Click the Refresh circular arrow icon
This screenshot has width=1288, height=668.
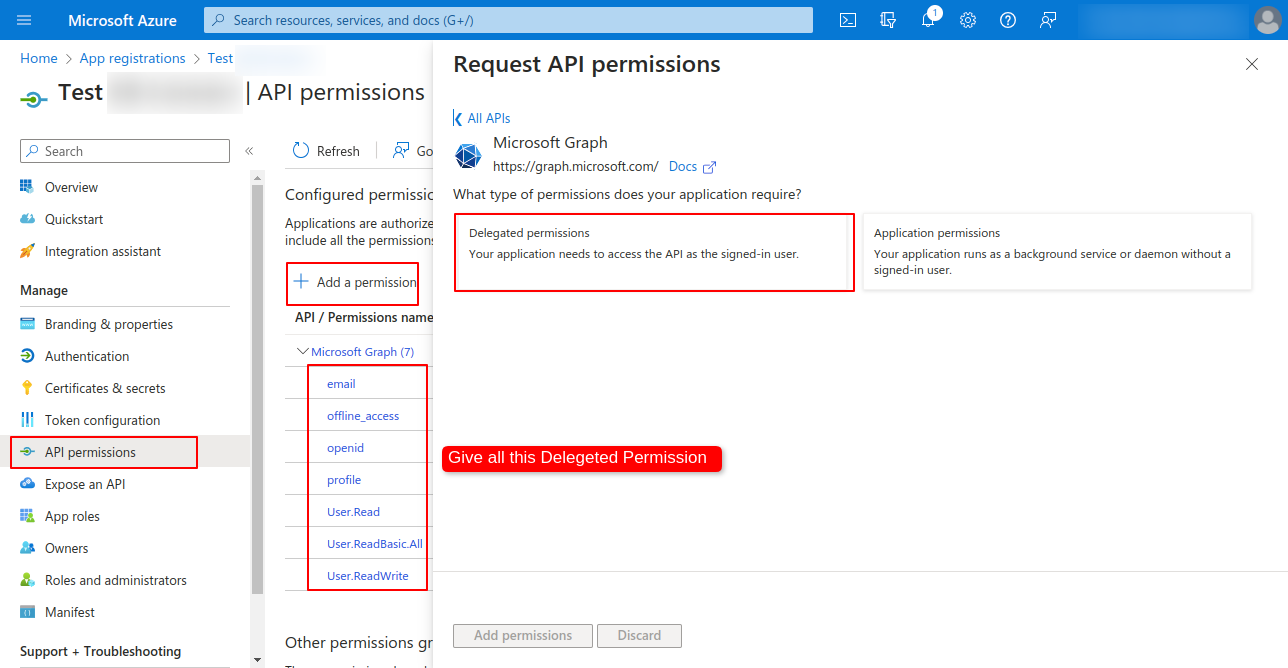coord(301,151)
